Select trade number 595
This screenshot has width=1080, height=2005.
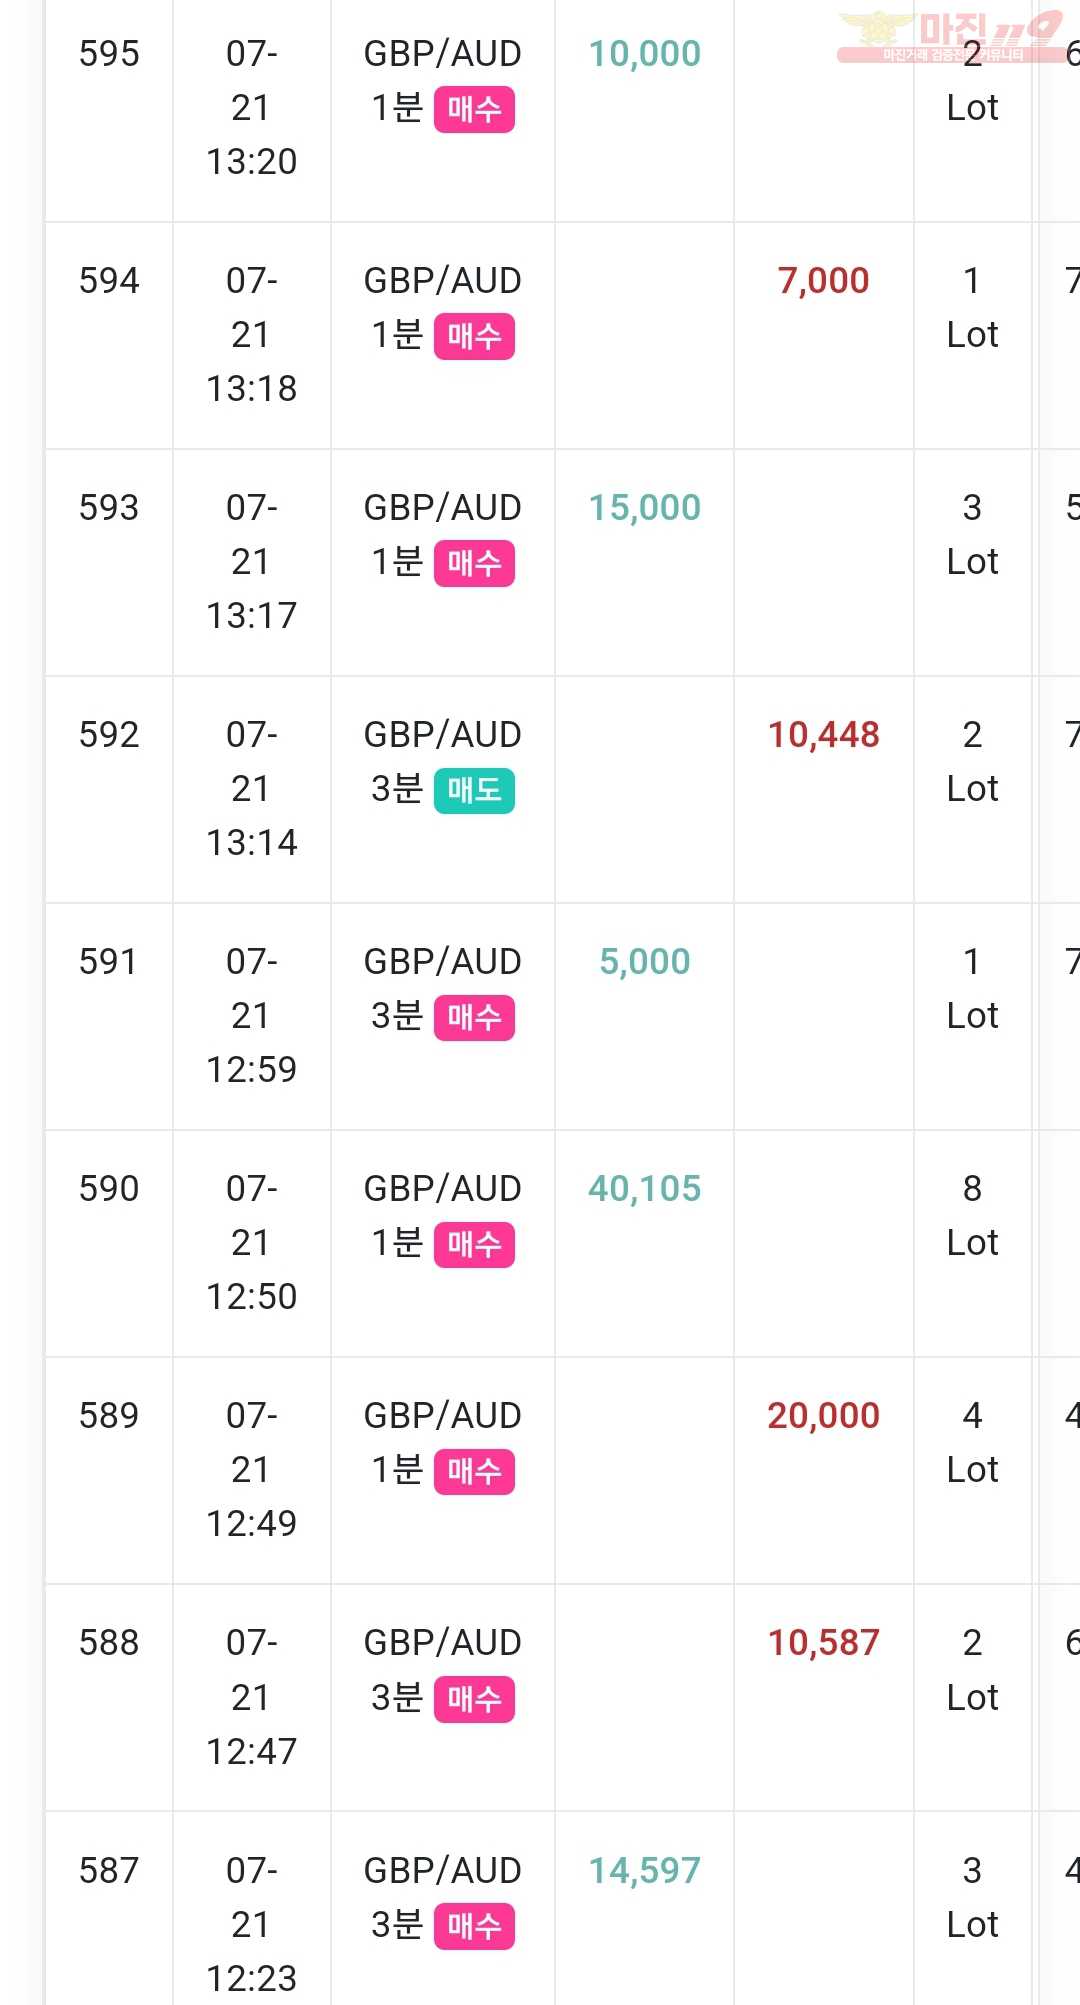pyautogui.click(x=109, y=53)
